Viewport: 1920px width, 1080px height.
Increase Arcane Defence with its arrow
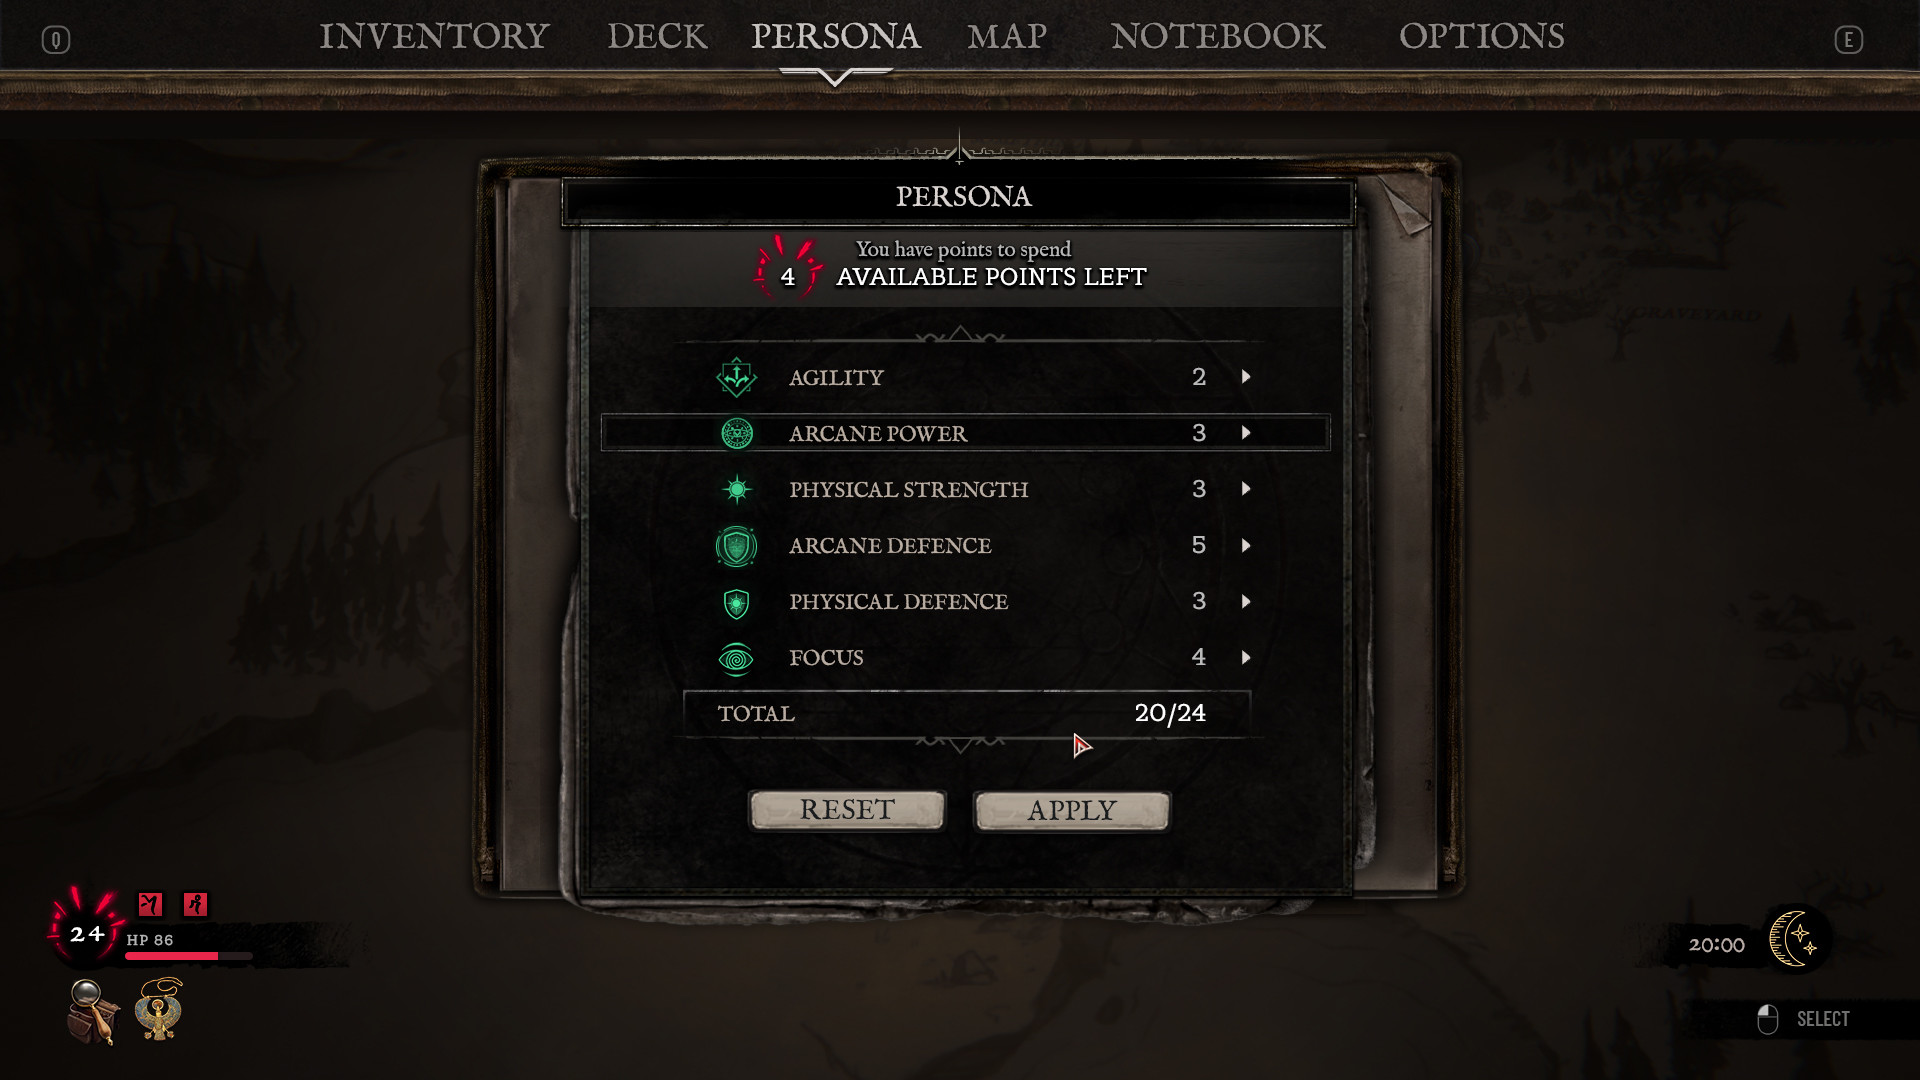coord(1246,546)
